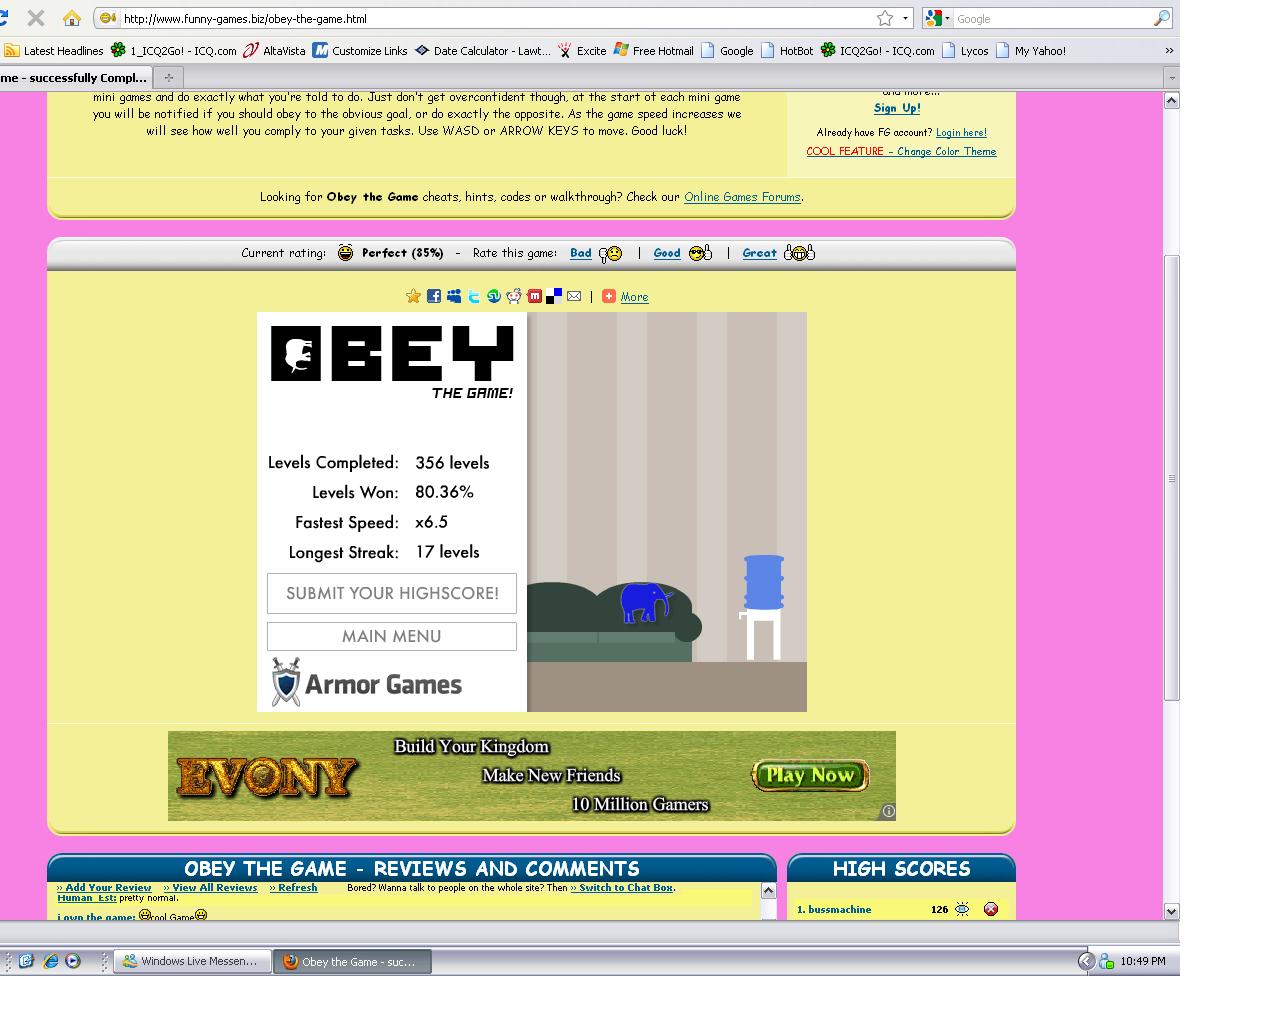Share game via Reddit icon
The height and width of the screenshot is (1024, 1280).
pyautogui.click(x=513, y=296)
